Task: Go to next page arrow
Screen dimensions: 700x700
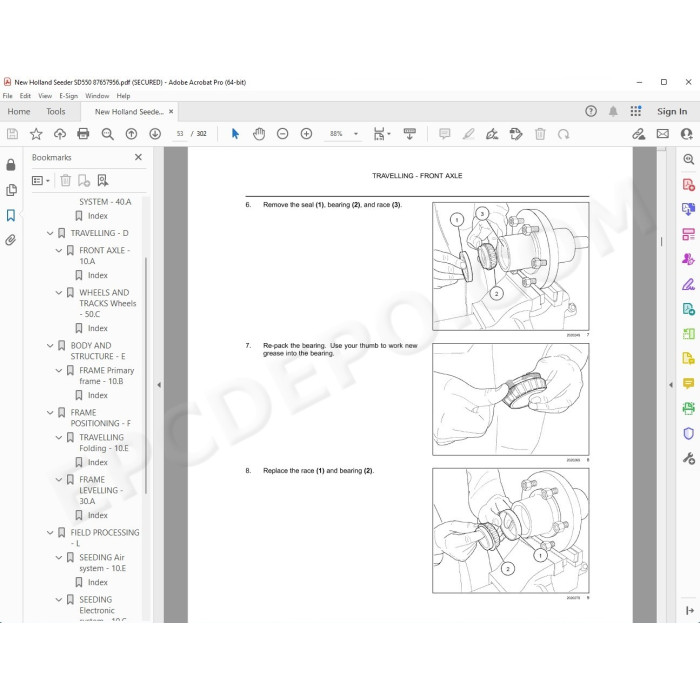Action: pos(155,134)
